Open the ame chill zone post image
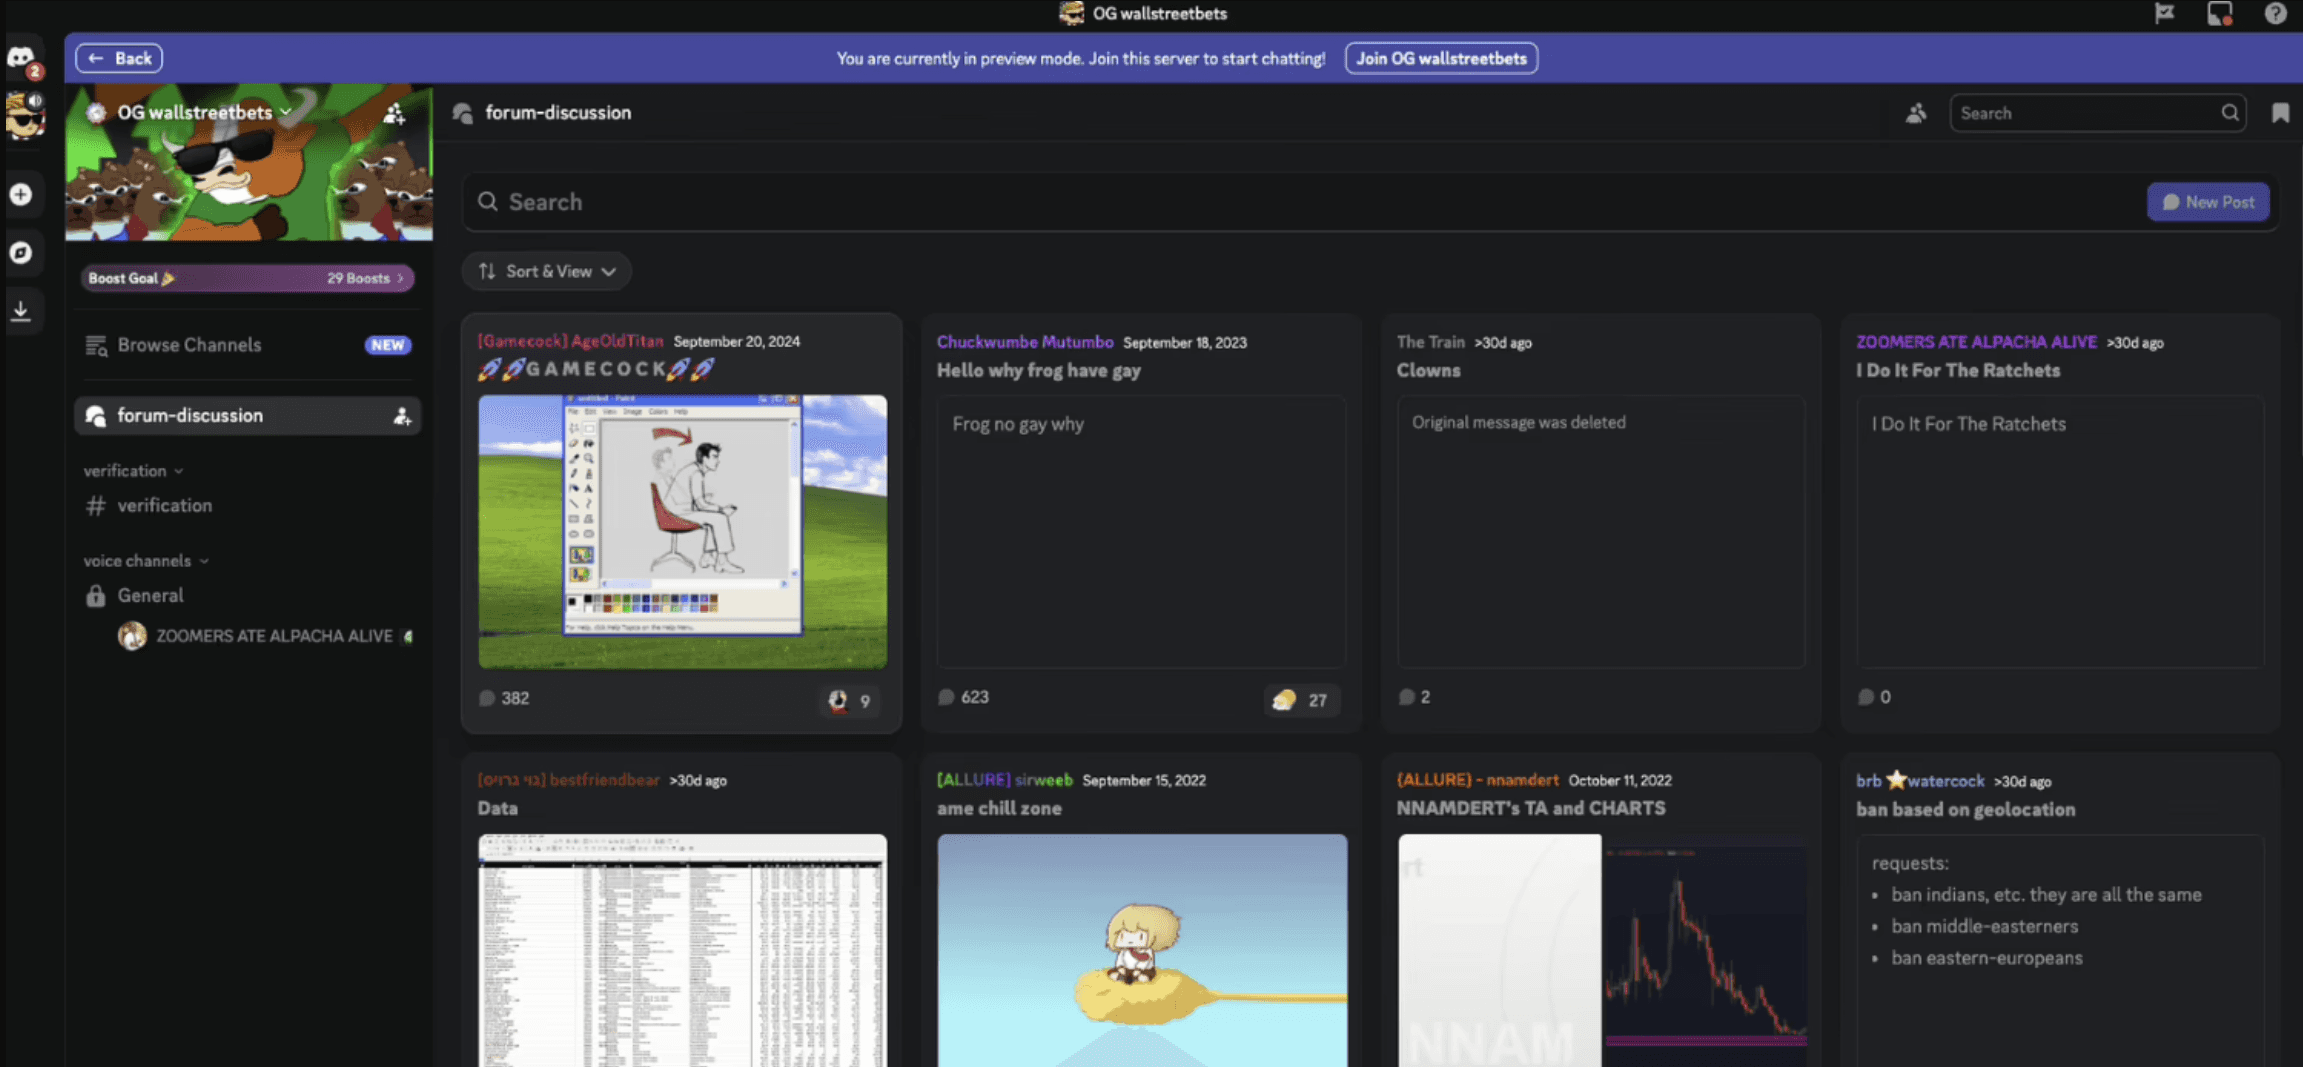Viewport: 2303px width, 1067px height. (1142, 950)
